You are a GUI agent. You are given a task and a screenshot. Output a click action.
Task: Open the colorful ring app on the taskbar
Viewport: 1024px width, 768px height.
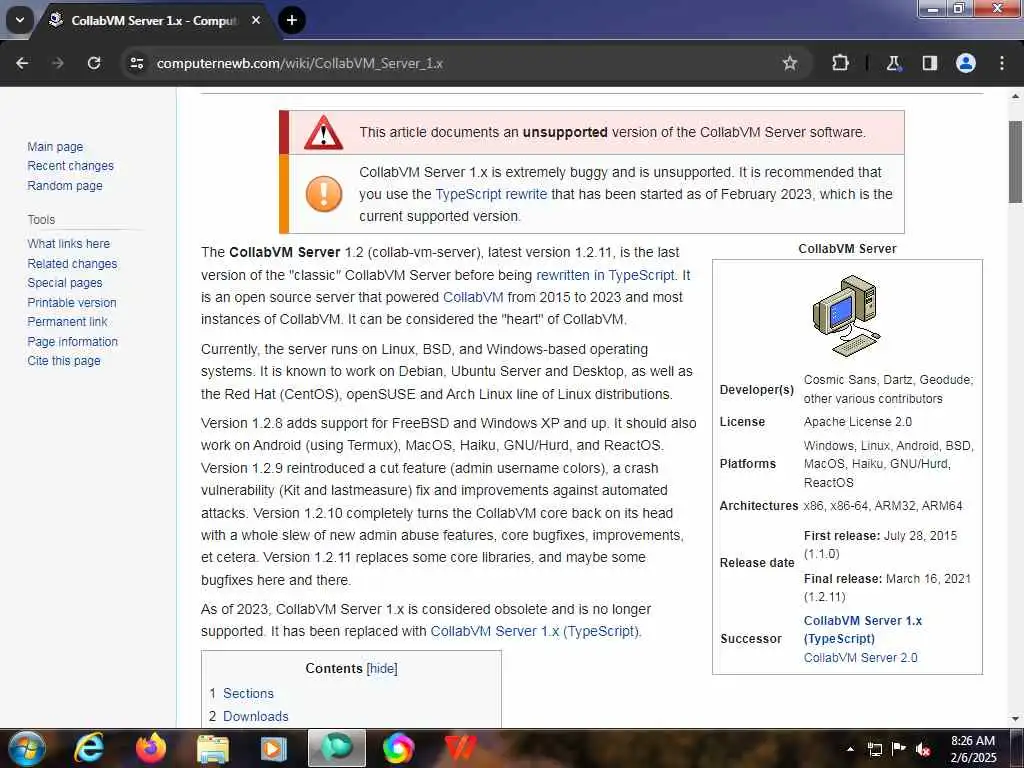point(398,748)
